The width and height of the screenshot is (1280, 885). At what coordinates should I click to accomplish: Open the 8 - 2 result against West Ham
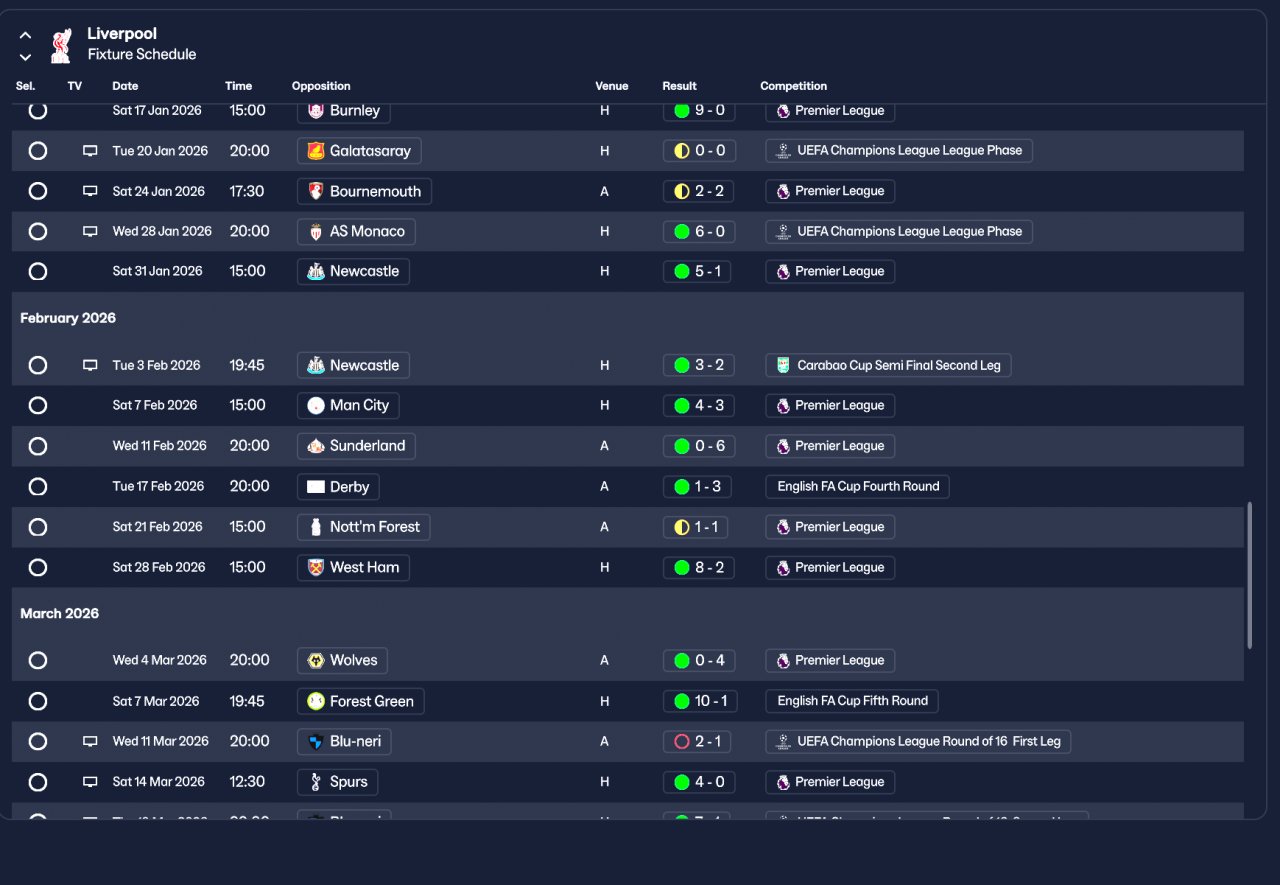tap(699, 567)
